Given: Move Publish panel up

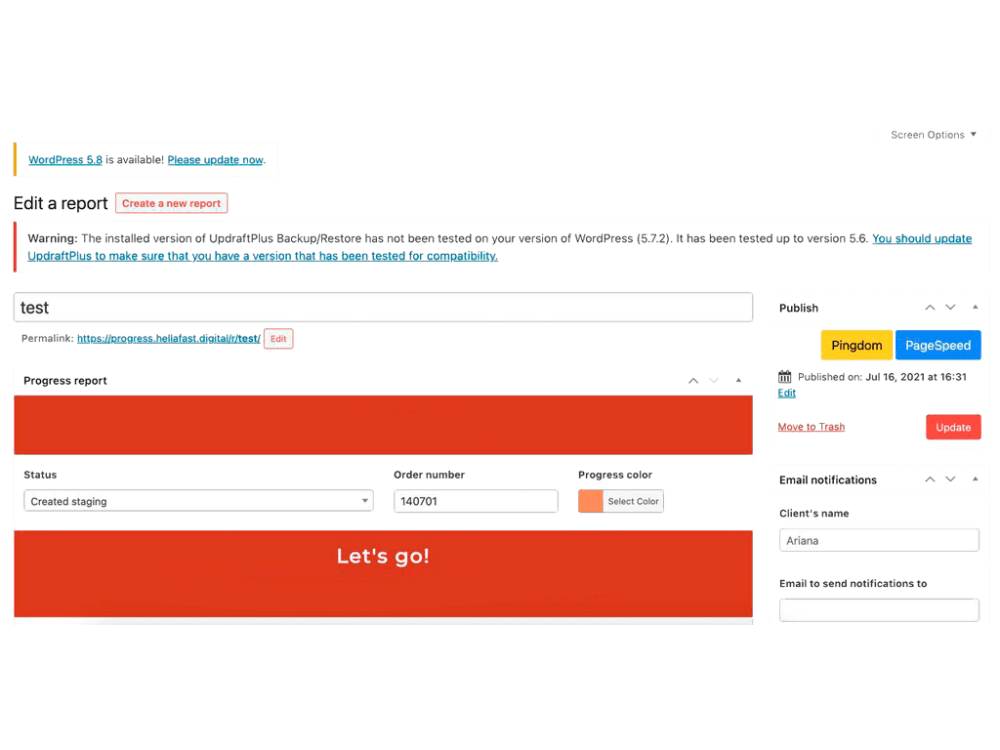Looking at the screenshot, I should point(930,307).
